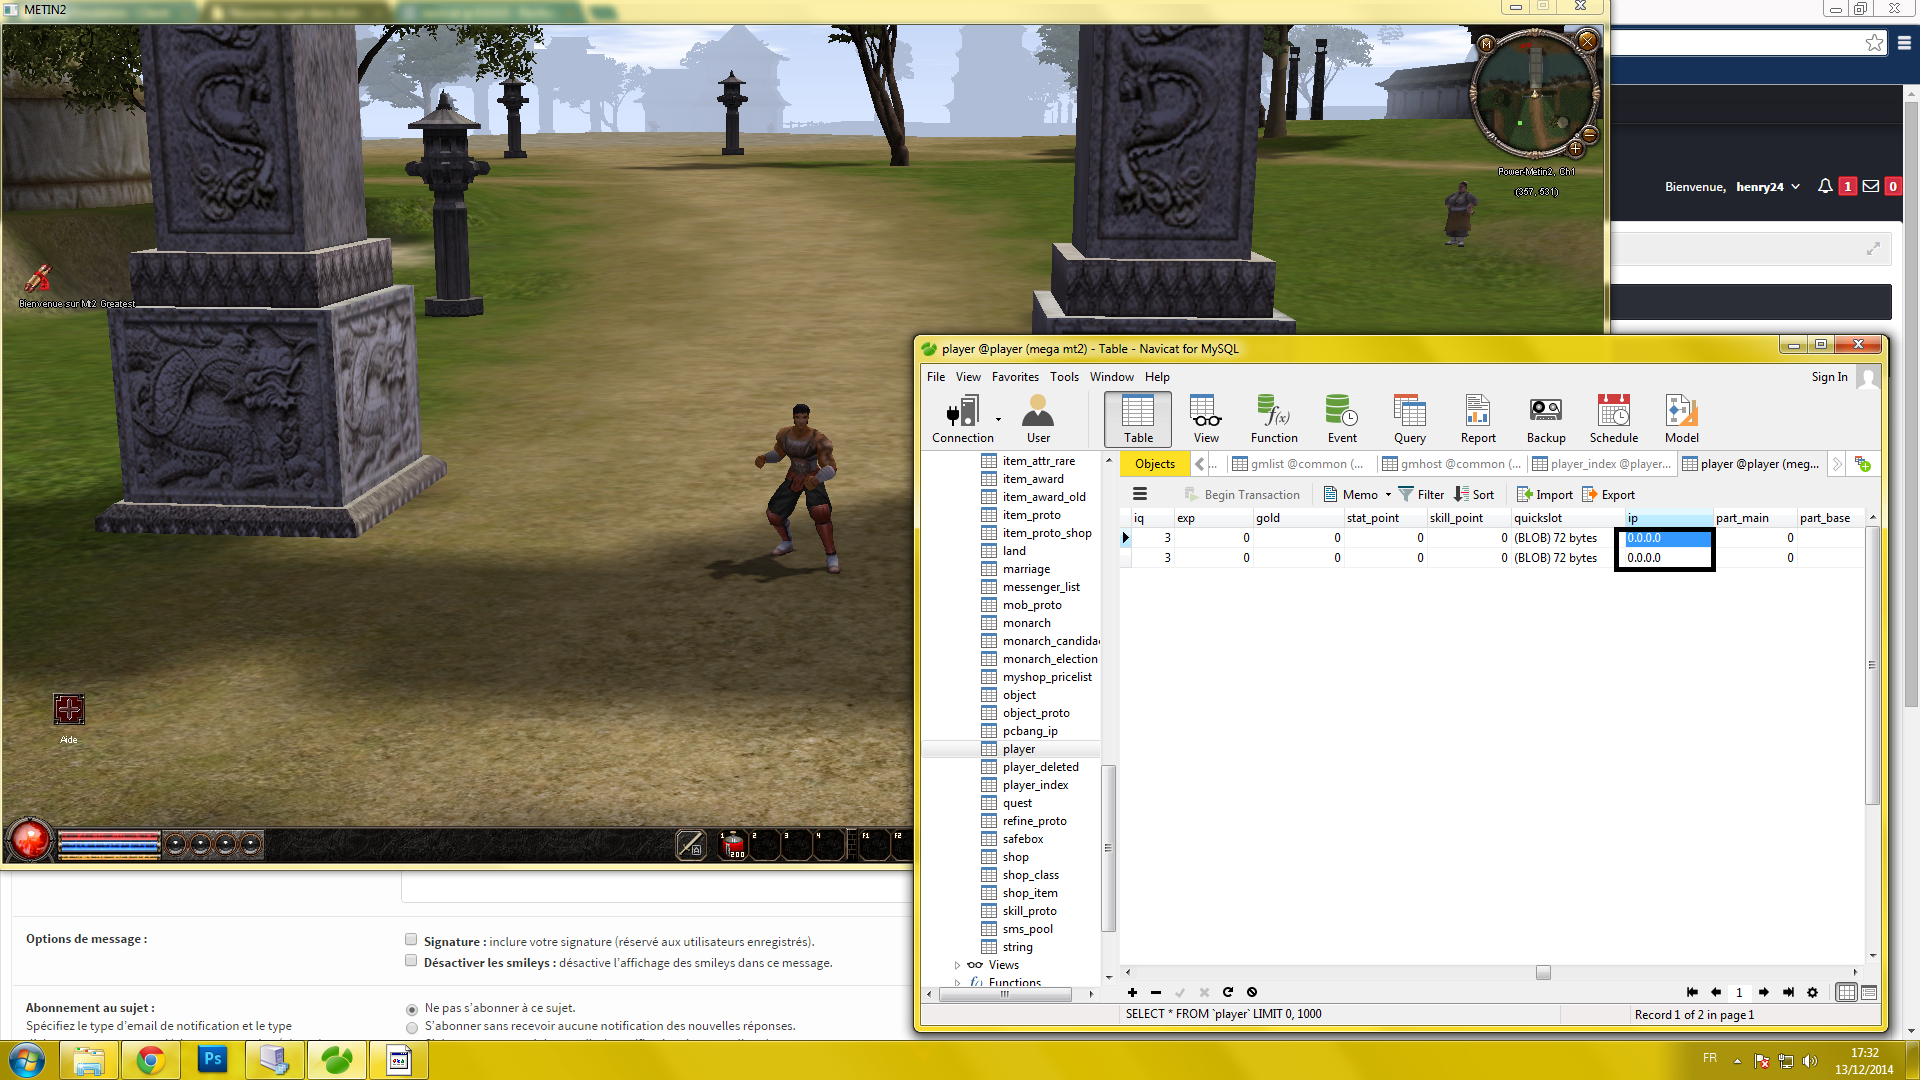The height and width of the screenshot is (1080, 1920).
Task: Open the Function section in Navicat
Action: coord(1274,419)
